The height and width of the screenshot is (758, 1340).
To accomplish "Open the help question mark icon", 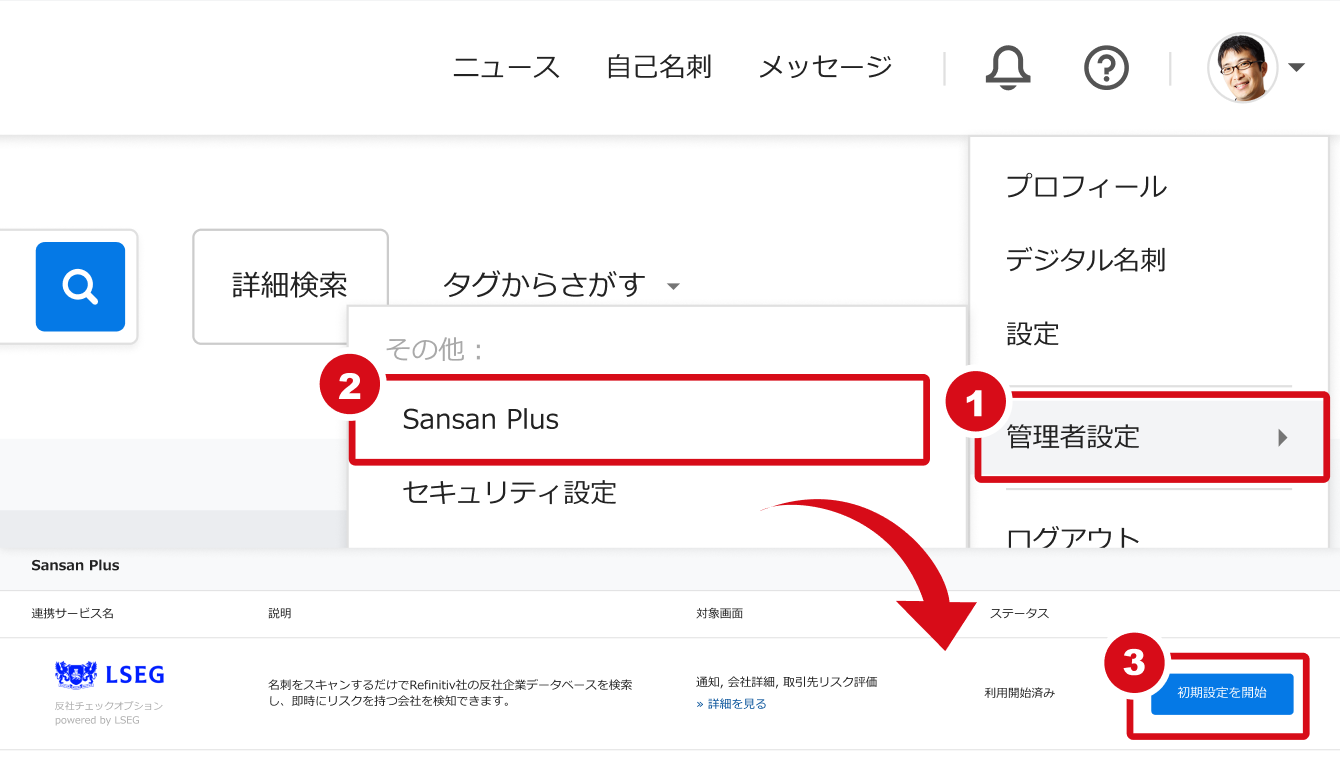I will point(1105,67).
